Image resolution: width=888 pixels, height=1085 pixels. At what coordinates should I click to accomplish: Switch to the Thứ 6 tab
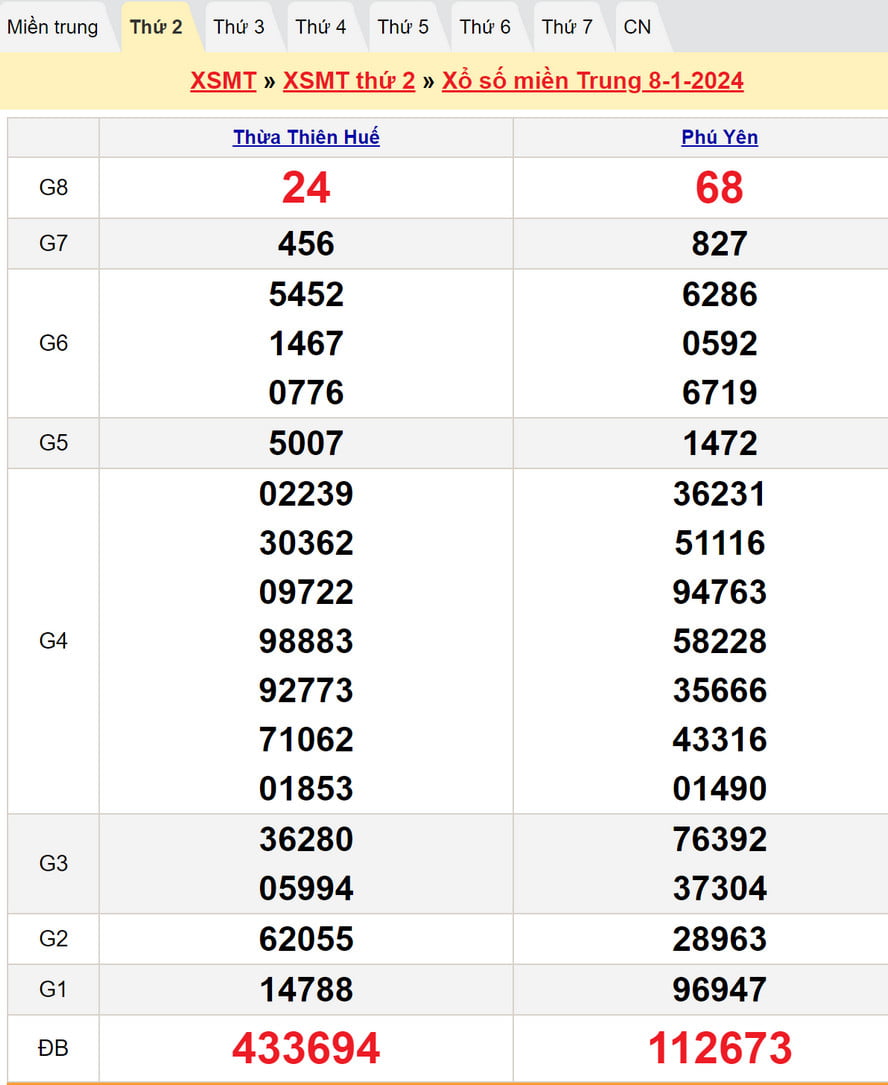click(485, 27)
